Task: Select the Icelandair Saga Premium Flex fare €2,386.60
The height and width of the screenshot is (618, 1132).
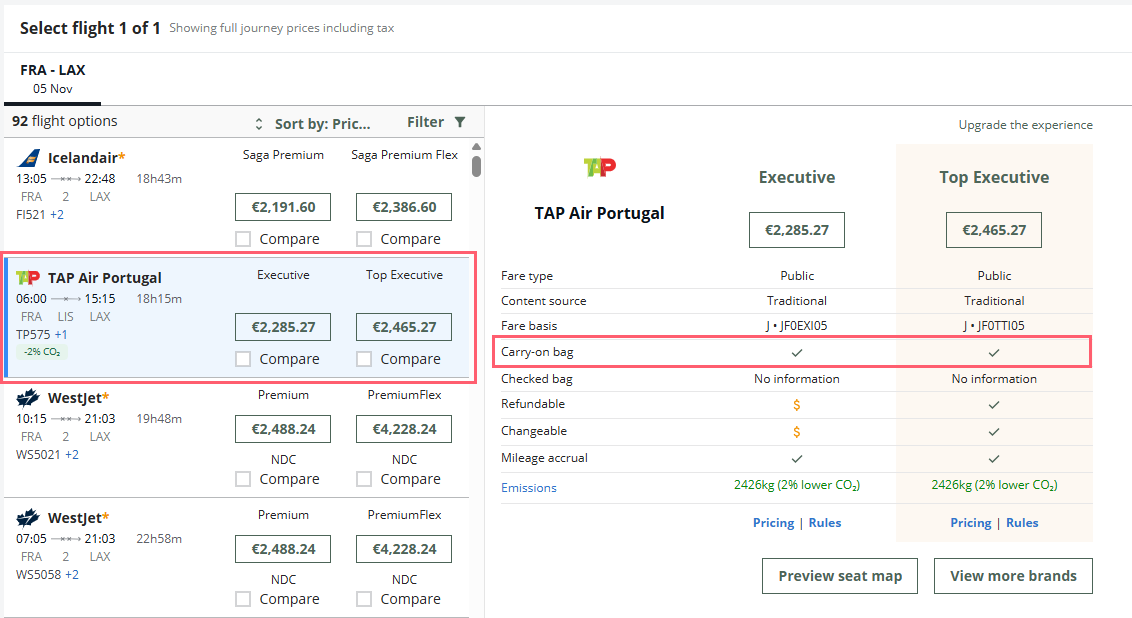Action: pos(404,207)
